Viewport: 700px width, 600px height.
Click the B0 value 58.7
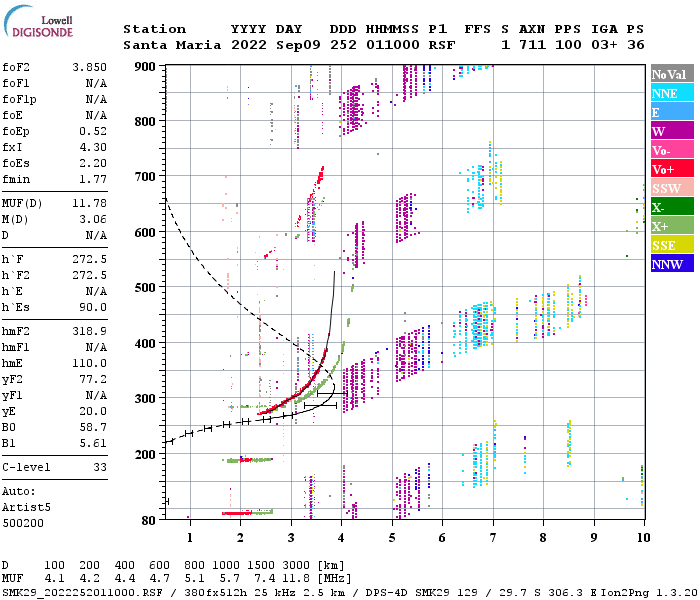coord(93,428)
